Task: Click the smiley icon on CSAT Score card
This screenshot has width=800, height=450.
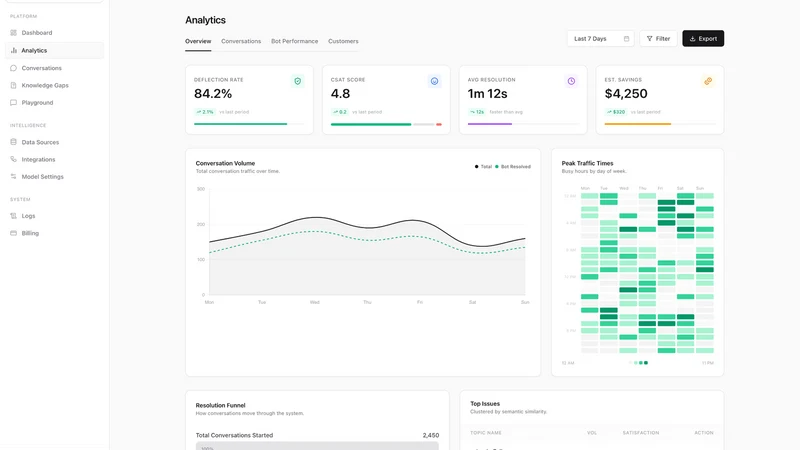Action: coord(434,81)
